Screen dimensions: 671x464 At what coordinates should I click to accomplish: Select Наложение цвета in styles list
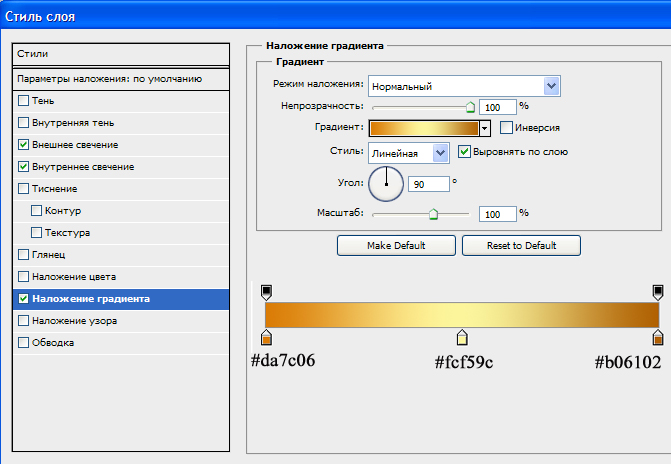[x=74, y=276]
